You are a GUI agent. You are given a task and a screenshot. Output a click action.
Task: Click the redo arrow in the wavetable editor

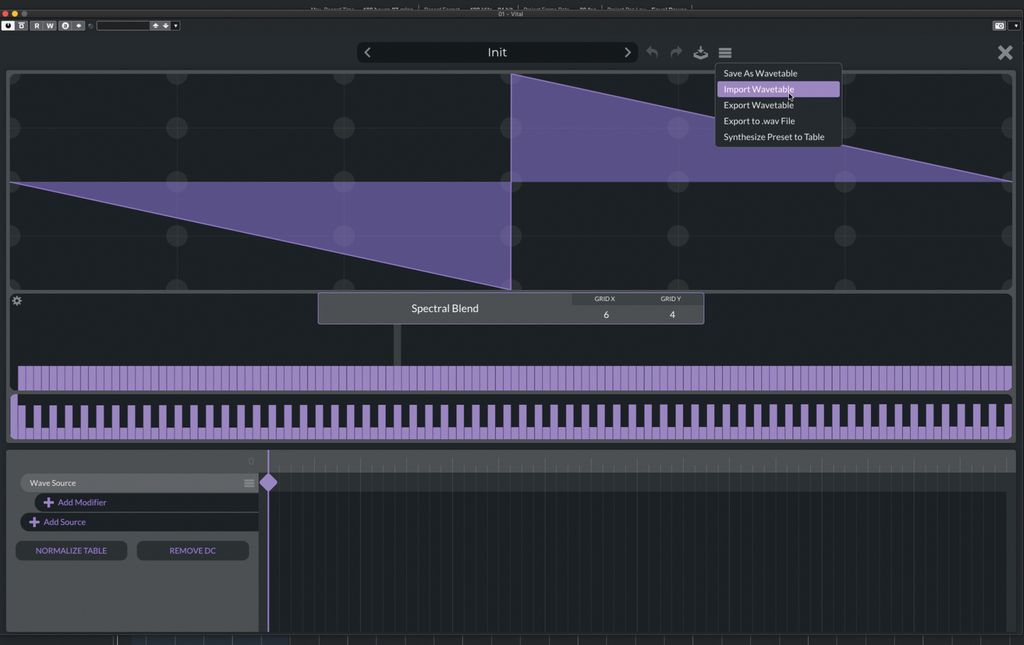(675, 52)
